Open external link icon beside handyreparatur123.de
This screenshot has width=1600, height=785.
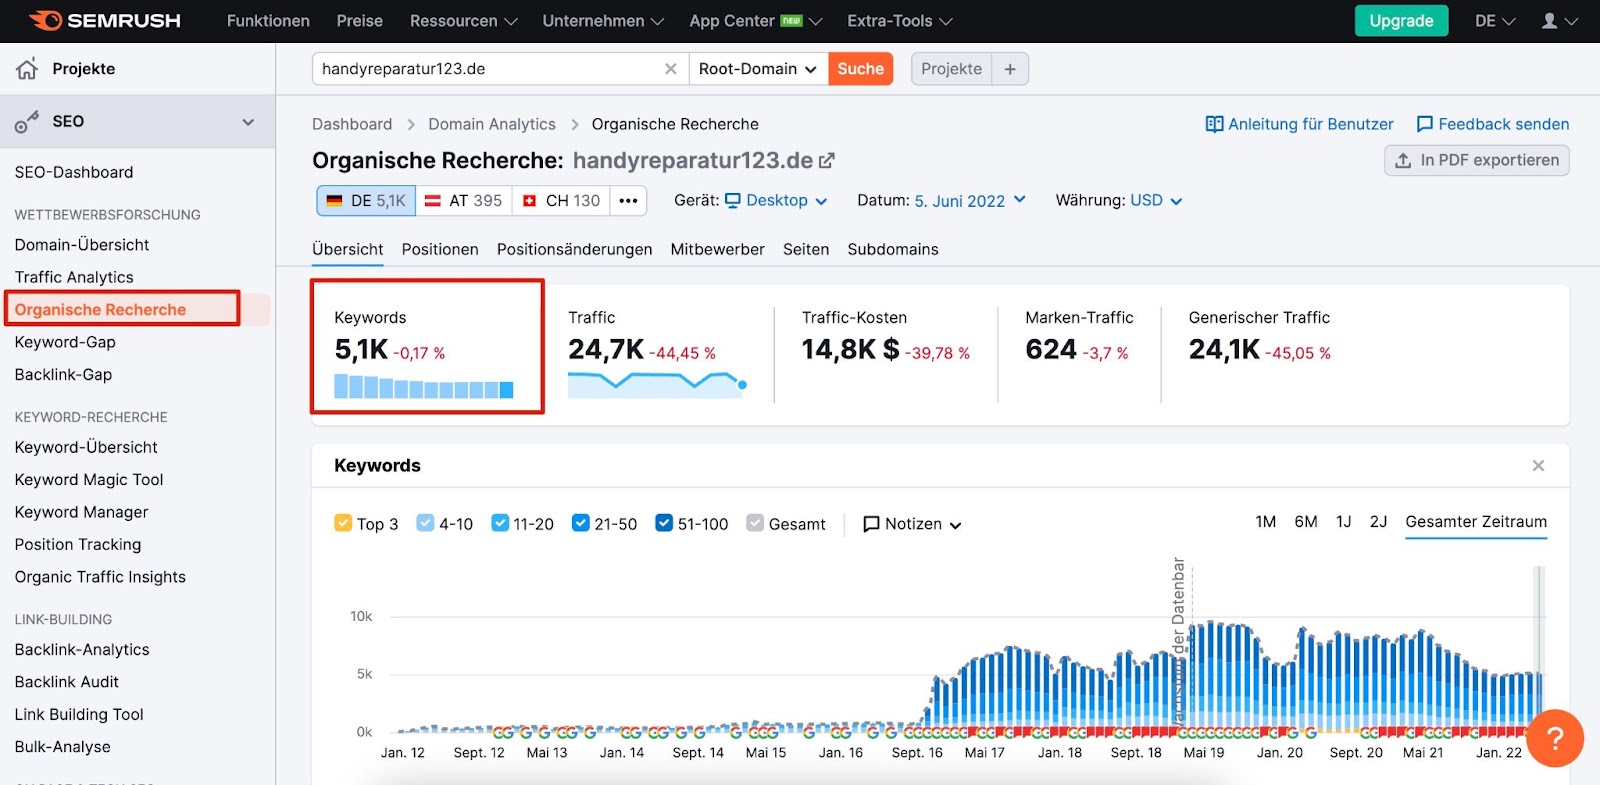point(827,160)
